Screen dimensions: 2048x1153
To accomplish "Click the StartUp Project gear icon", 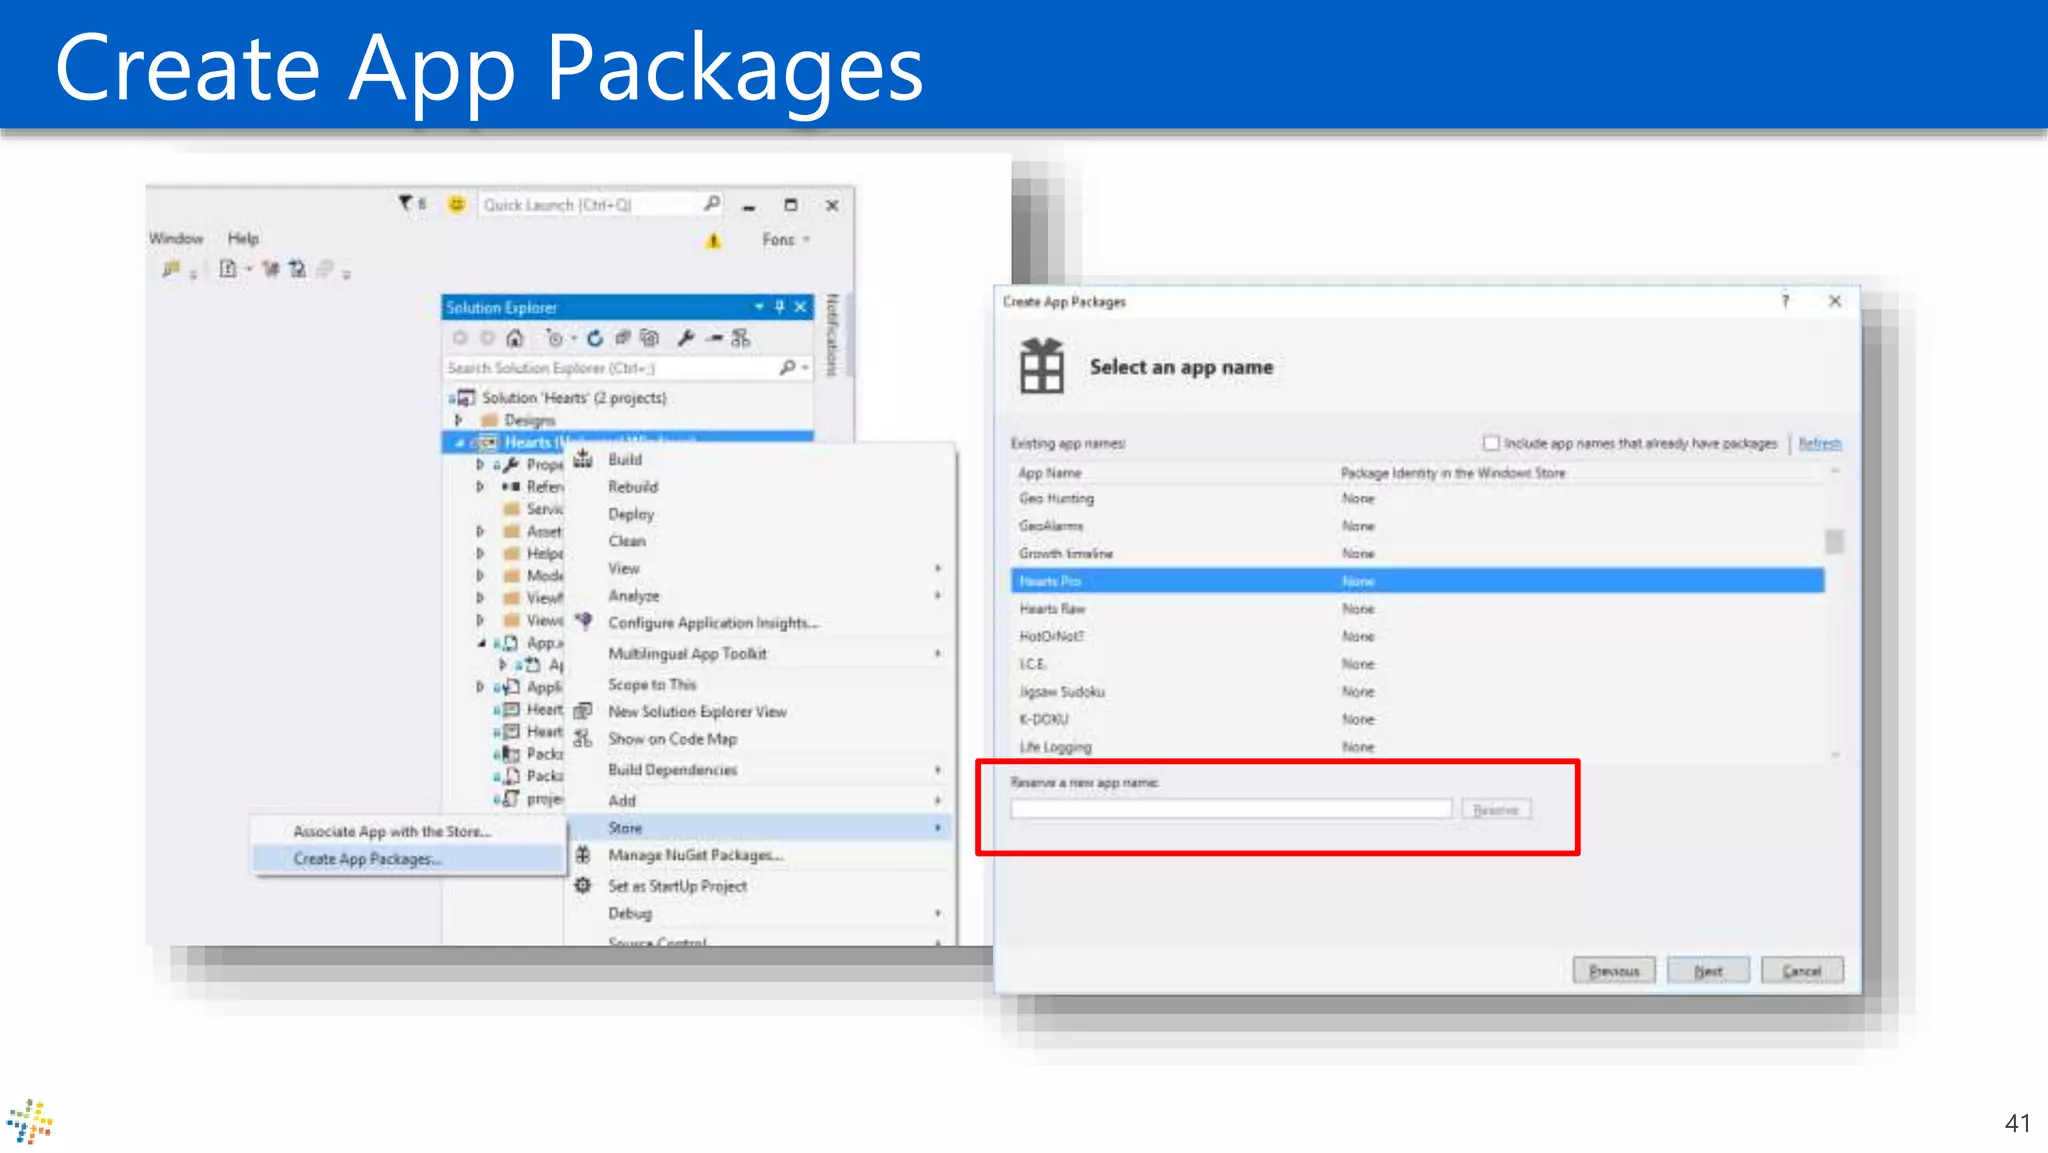I will pyautogui.click(x=583, y=885).
